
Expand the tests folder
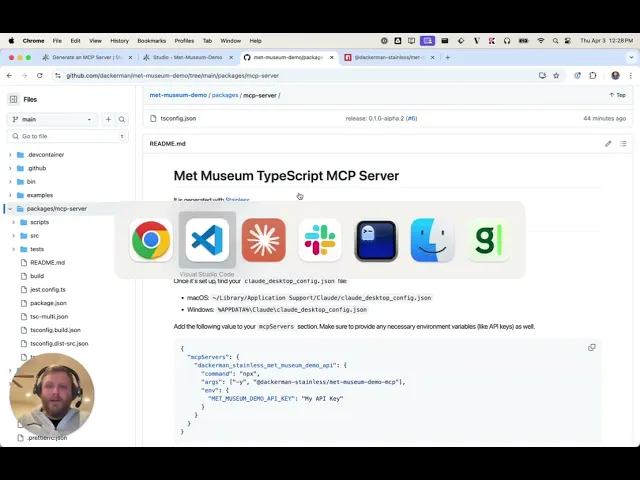point(13,249)
